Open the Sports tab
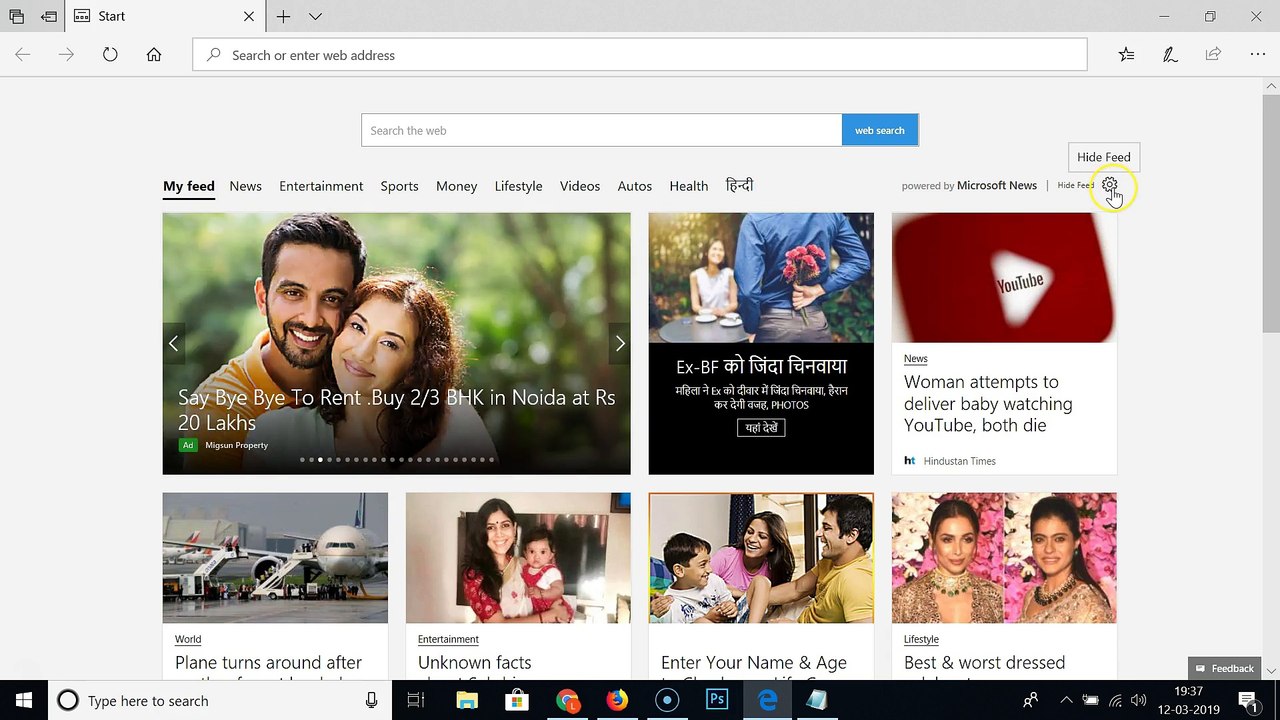Image resolution: width=1280 pixels, height=720 pixels. [x=399, y=186]
